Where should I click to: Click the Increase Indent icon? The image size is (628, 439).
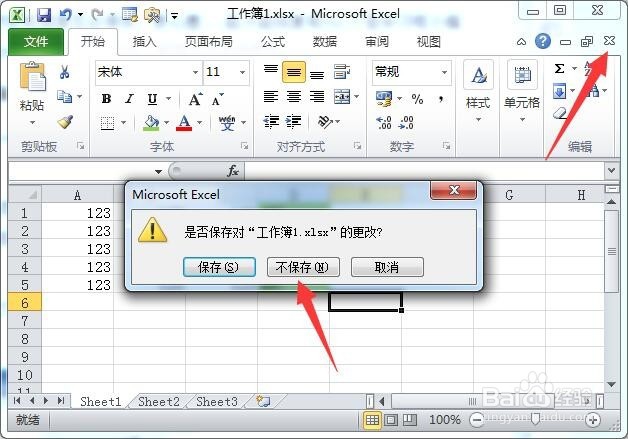pyautogui.click(x=294, y=121)
